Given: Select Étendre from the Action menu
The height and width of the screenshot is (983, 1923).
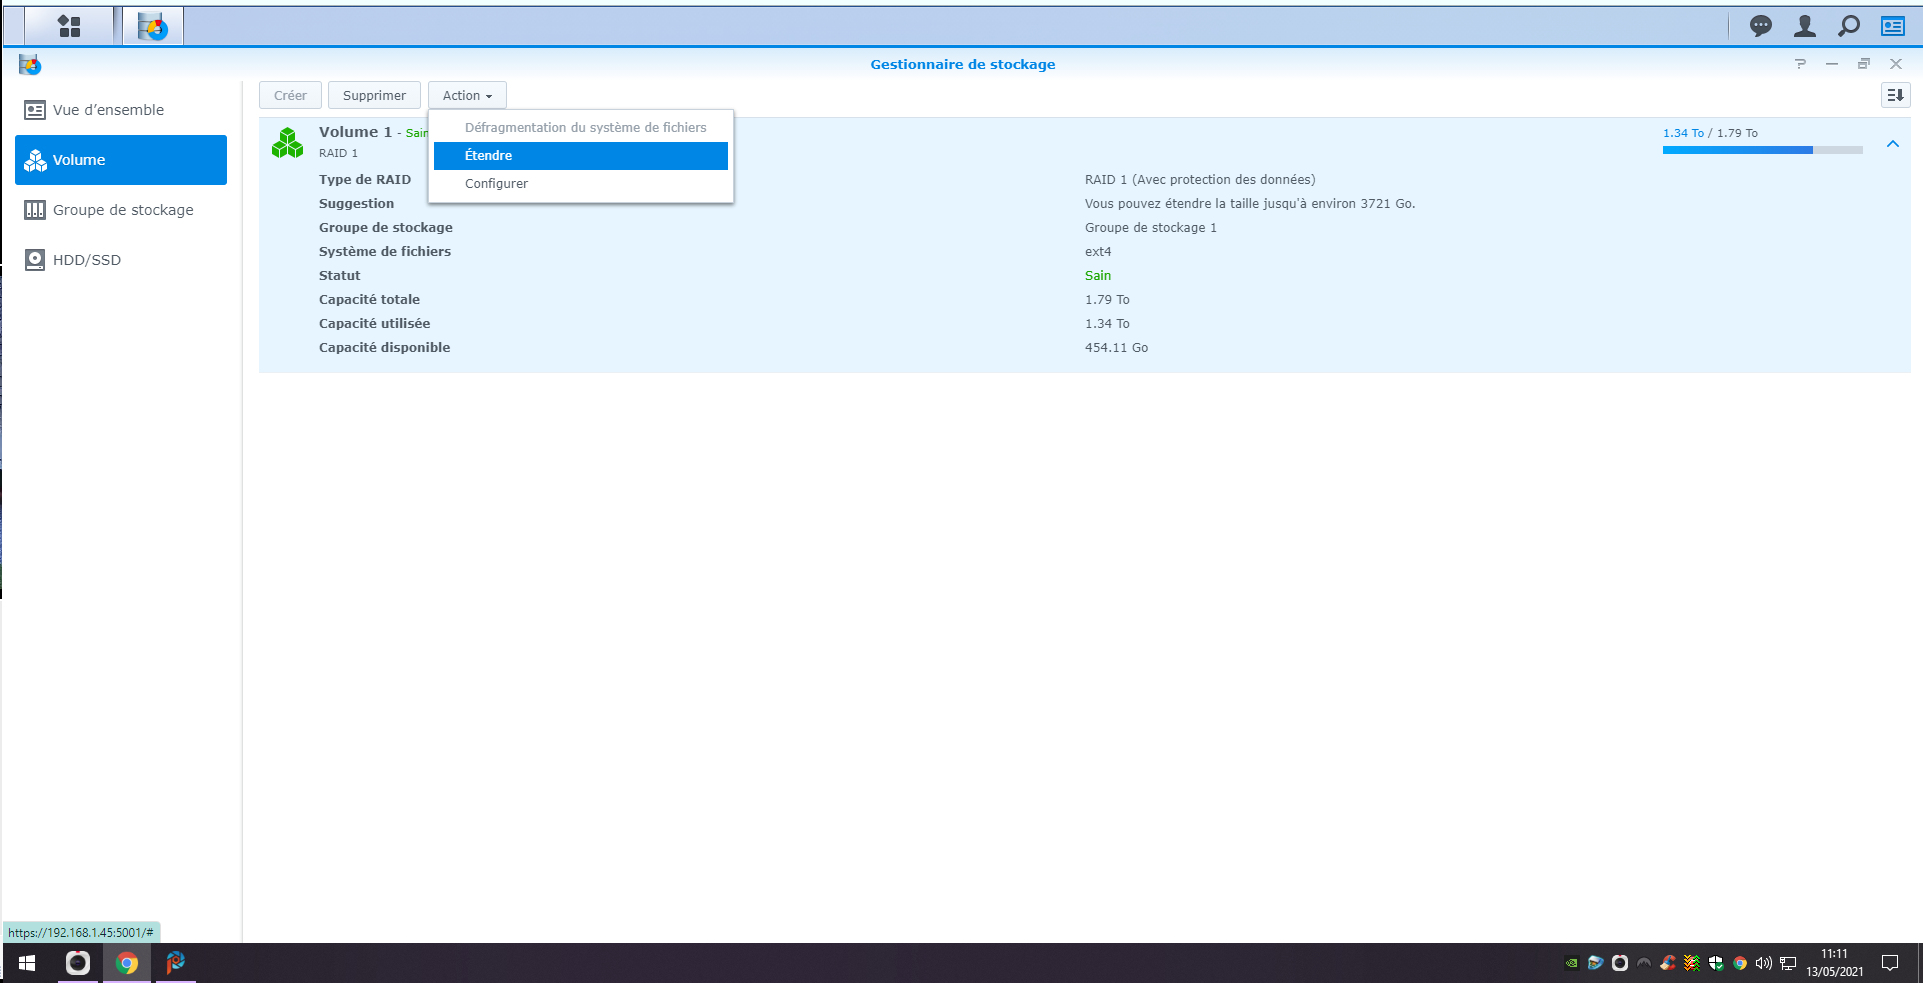Looking at the screenshot, I should (x=580, y=155).
